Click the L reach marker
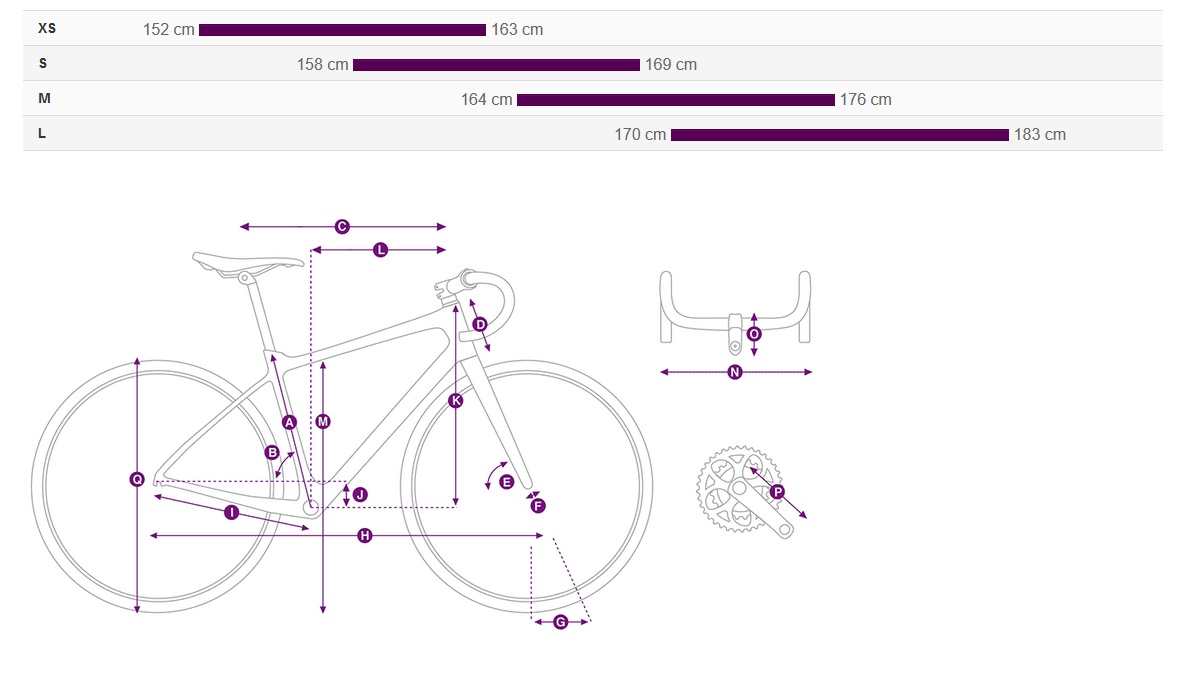 [x=381, y=250]
